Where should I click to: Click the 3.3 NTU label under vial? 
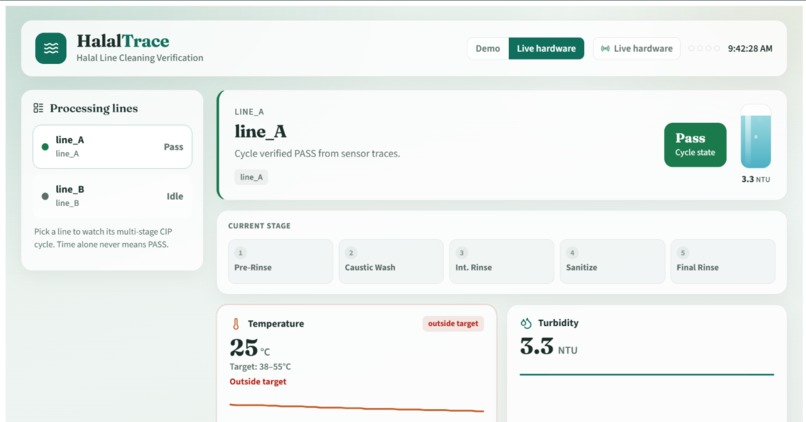pos(756,179)
